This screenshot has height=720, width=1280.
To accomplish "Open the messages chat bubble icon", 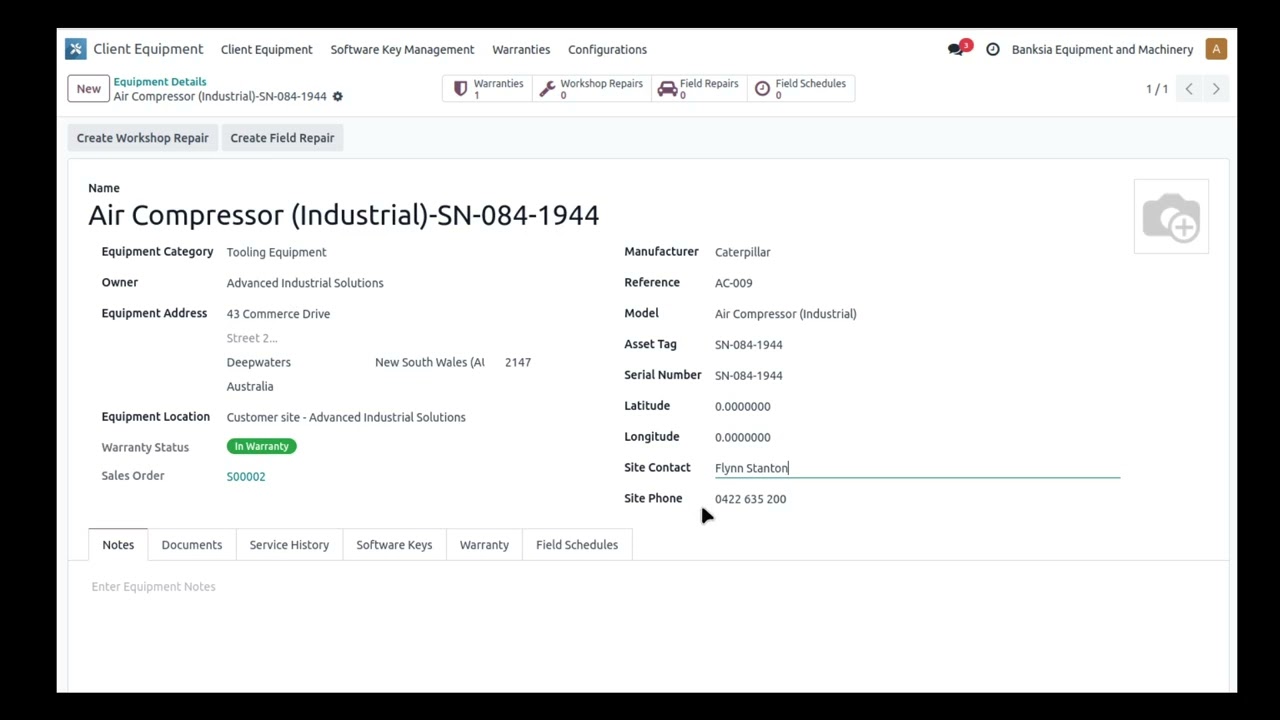I will pos(956,49).
